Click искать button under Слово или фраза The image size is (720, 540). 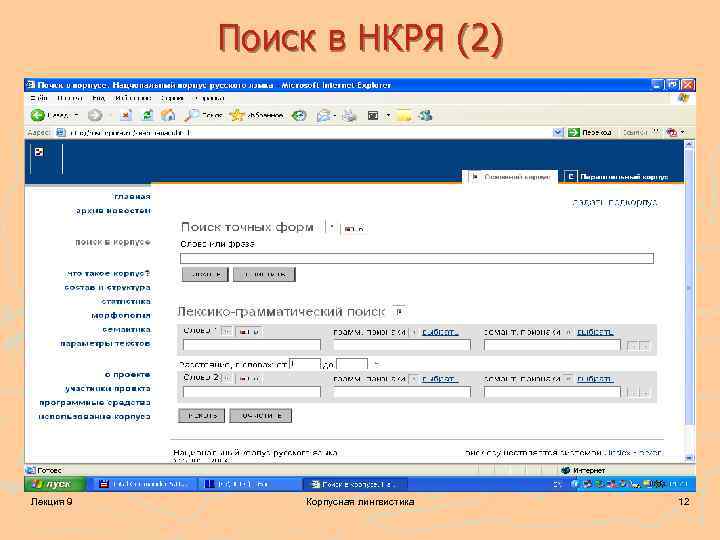point(205,275)
